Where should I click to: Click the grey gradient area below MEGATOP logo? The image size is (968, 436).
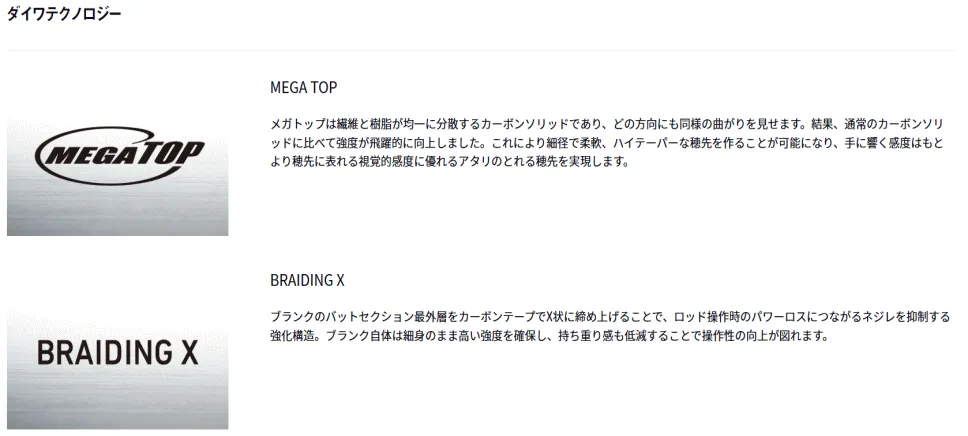pos(117,213)
